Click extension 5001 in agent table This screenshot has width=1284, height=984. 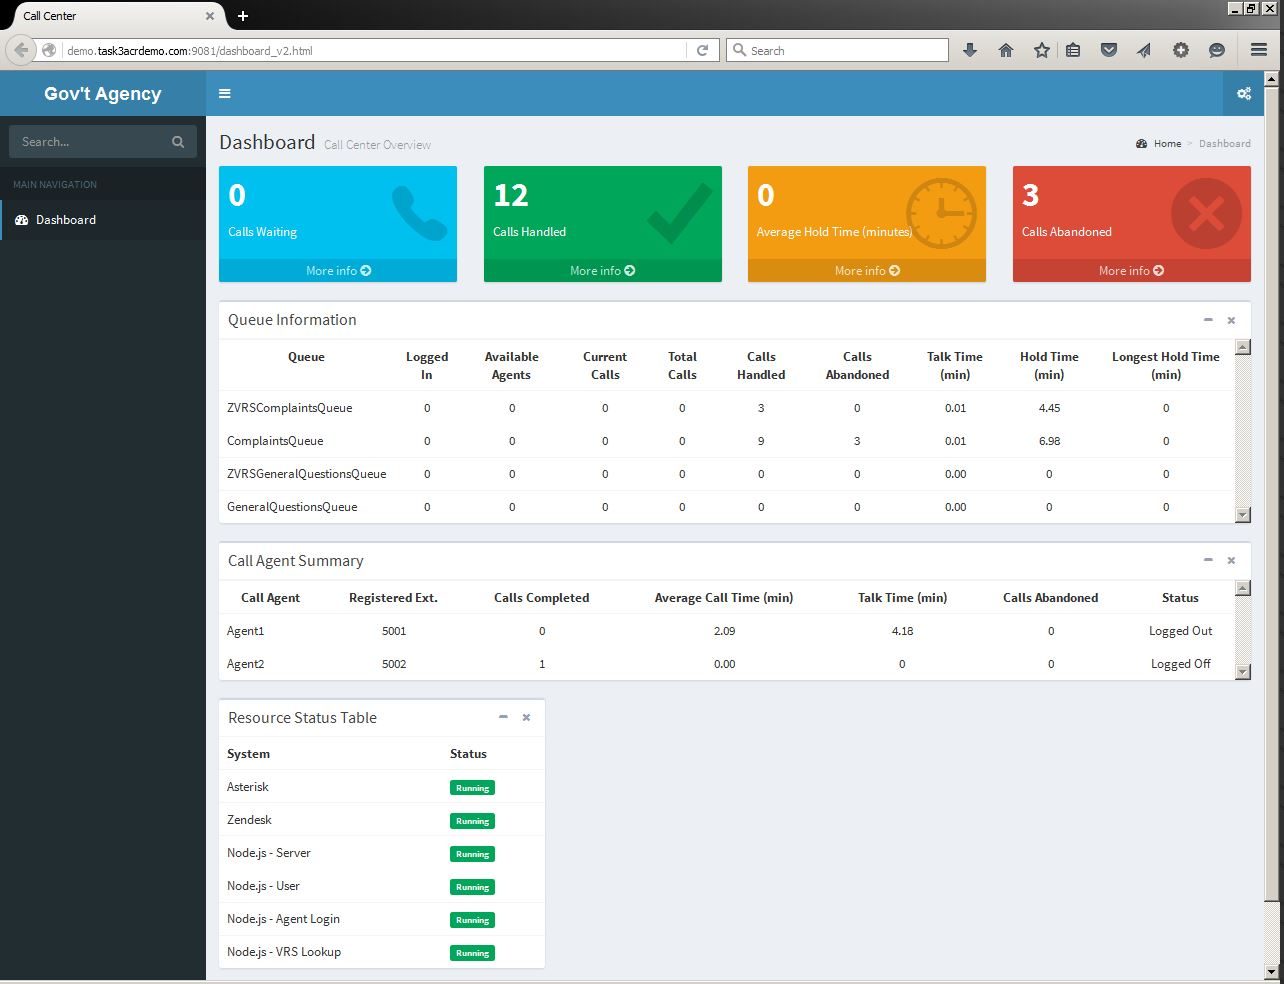tap(394, 631)
